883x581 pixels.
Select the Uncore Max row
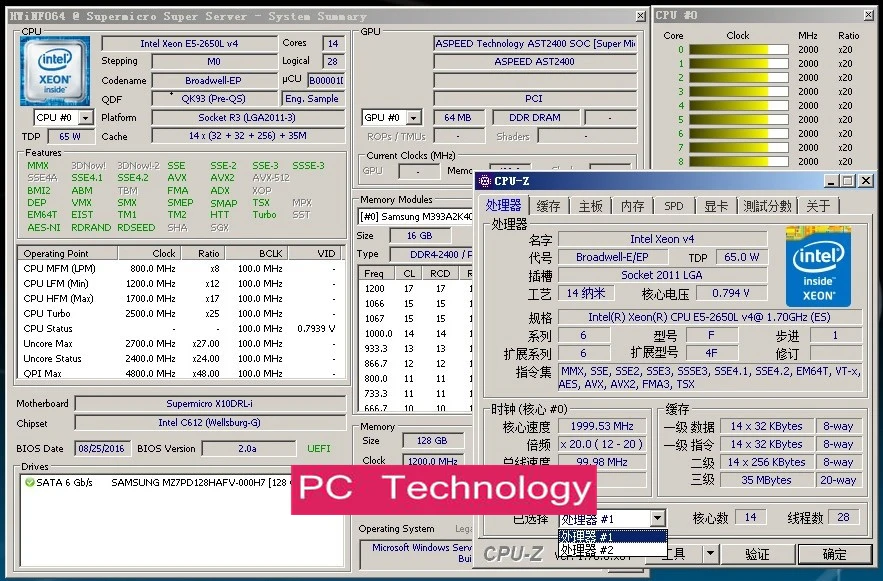tap(181, 343)
